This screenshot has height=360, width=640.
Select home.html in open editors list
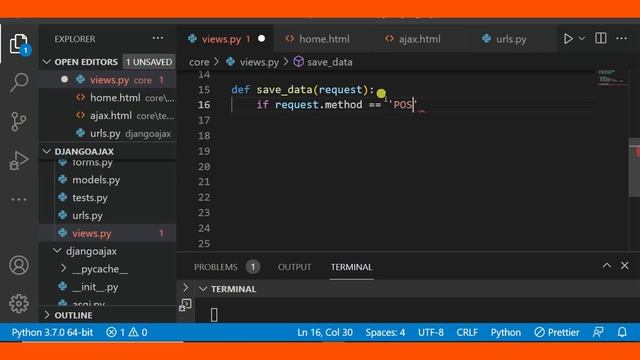pos(108,98)
